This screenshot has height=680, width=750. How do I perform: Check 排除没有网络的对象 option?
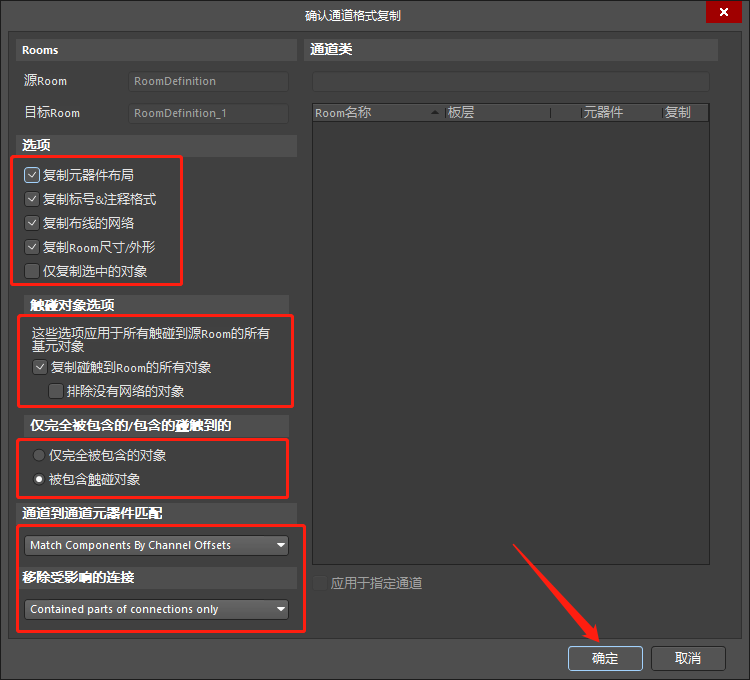point(56,391)
